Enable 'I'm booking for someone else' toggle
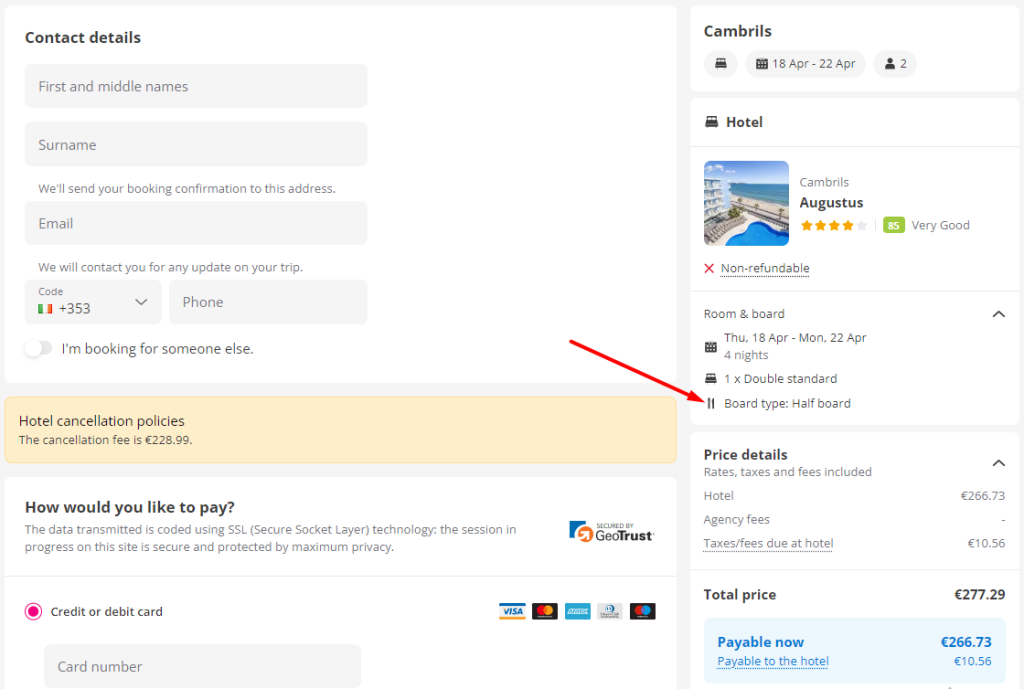Viewport: 1024px width, 689px height. [x=38, y=349]
